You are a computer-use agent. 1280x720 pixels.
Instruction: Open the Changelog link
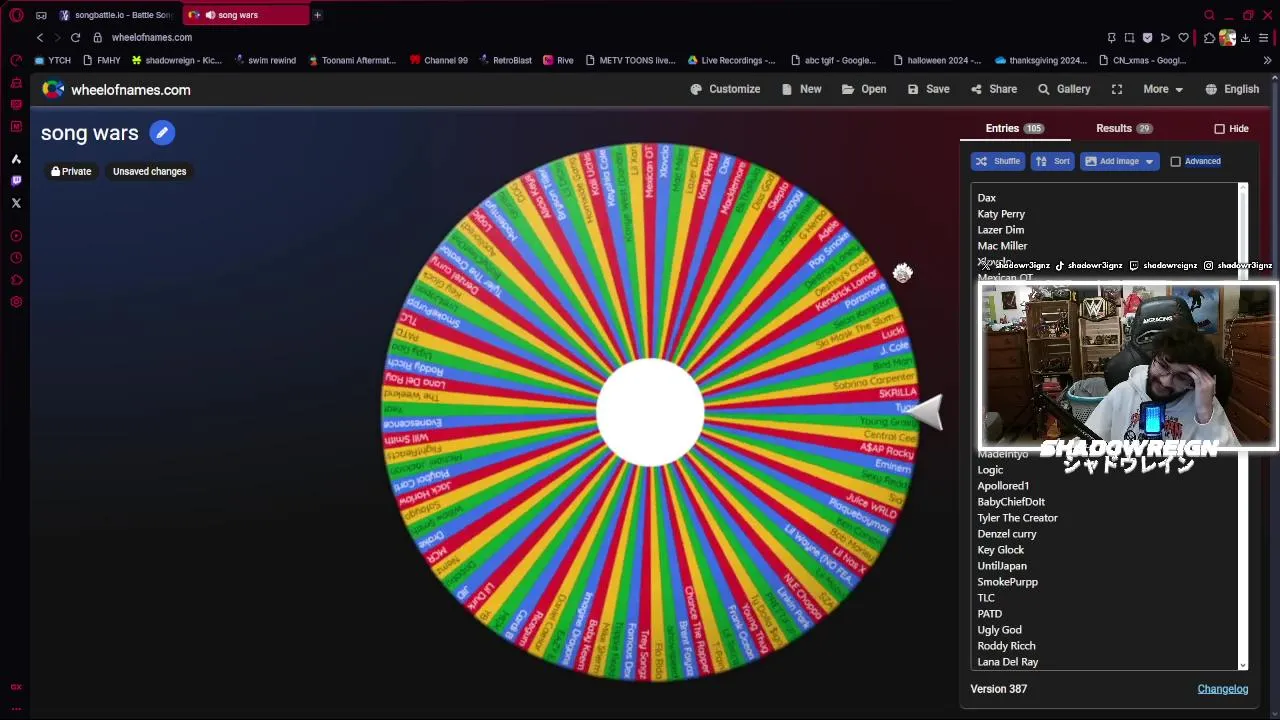coord(1222,689)
